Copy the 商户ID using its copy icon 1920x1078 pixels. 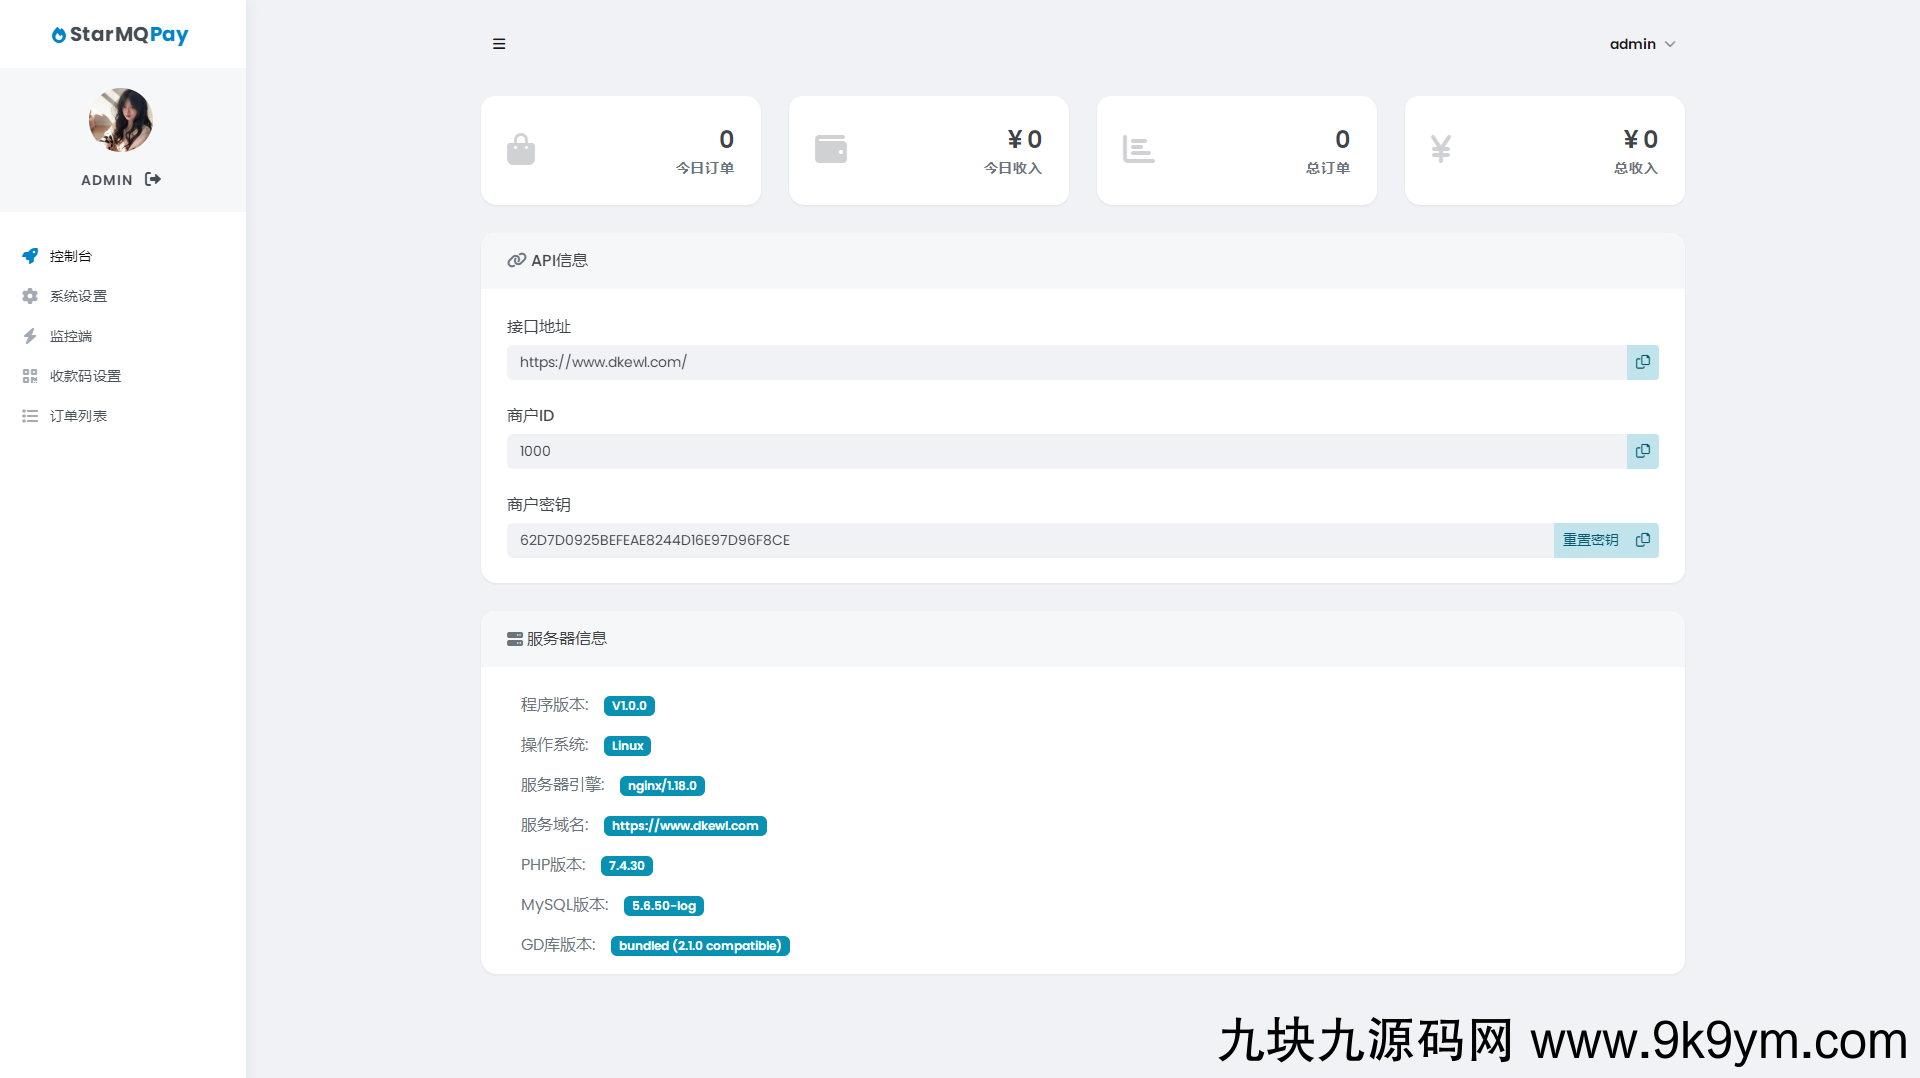[1641, 451]
